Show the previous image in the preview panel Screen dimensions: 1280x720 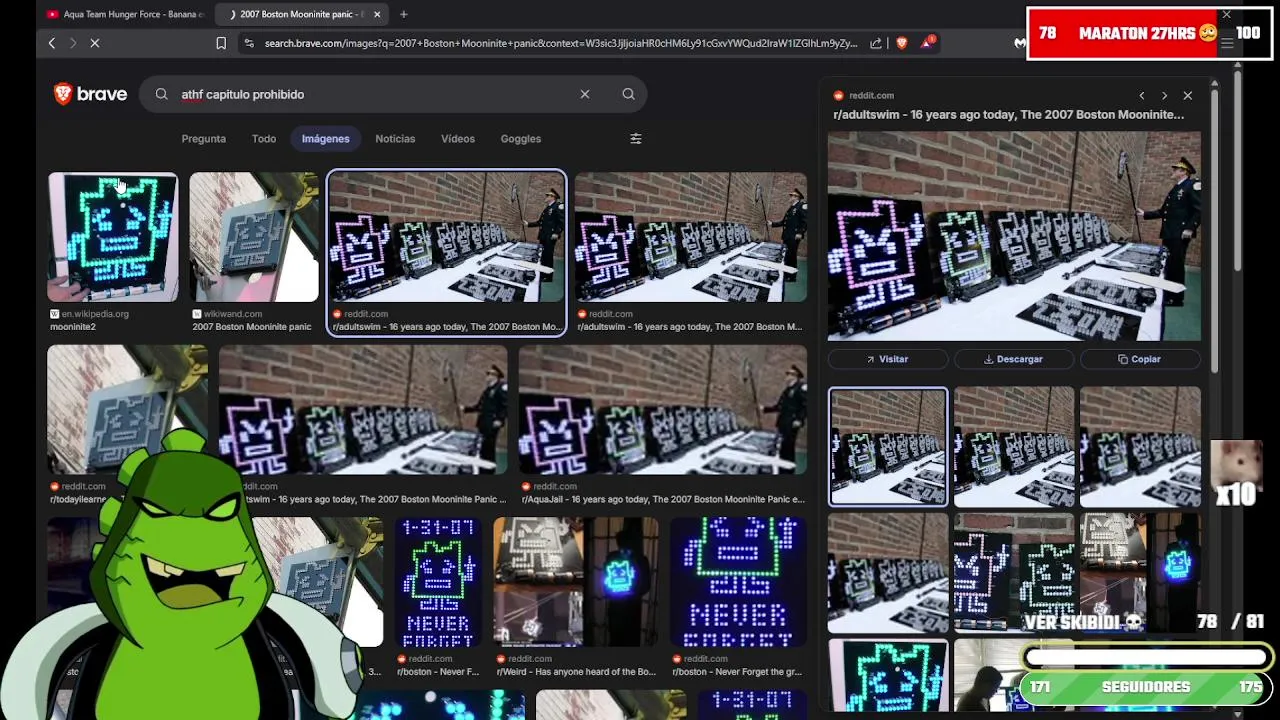pyautogui.click(x=1141, y=95)
